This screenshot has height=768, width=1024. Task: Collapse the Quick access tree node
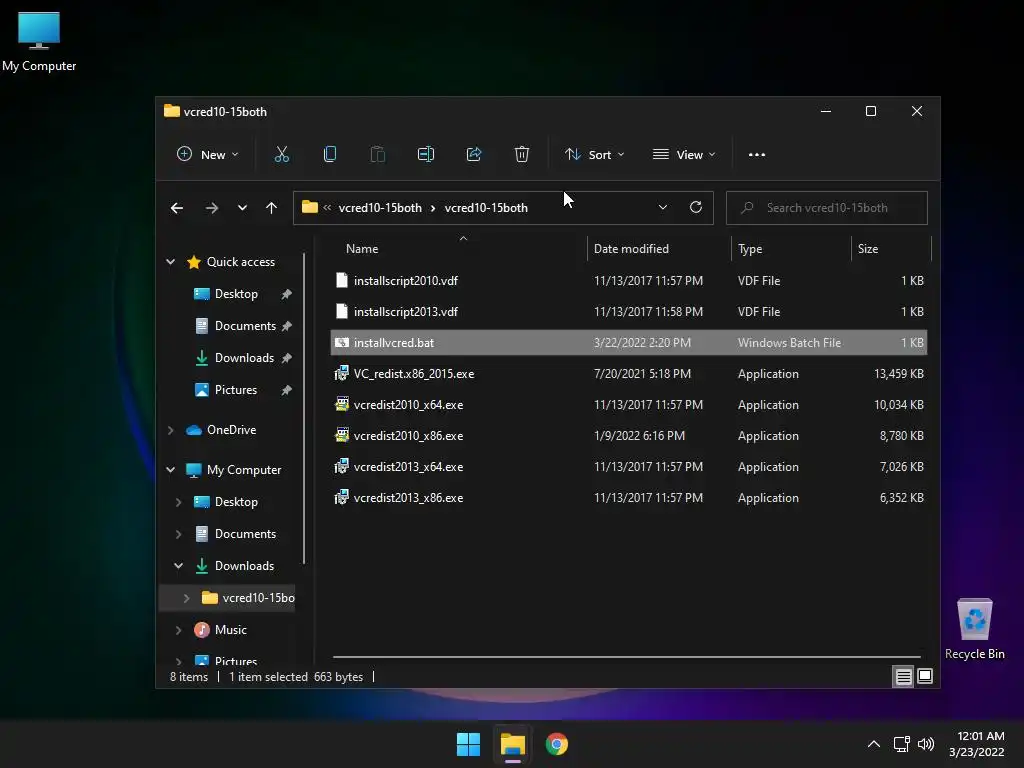pos(170,261)
